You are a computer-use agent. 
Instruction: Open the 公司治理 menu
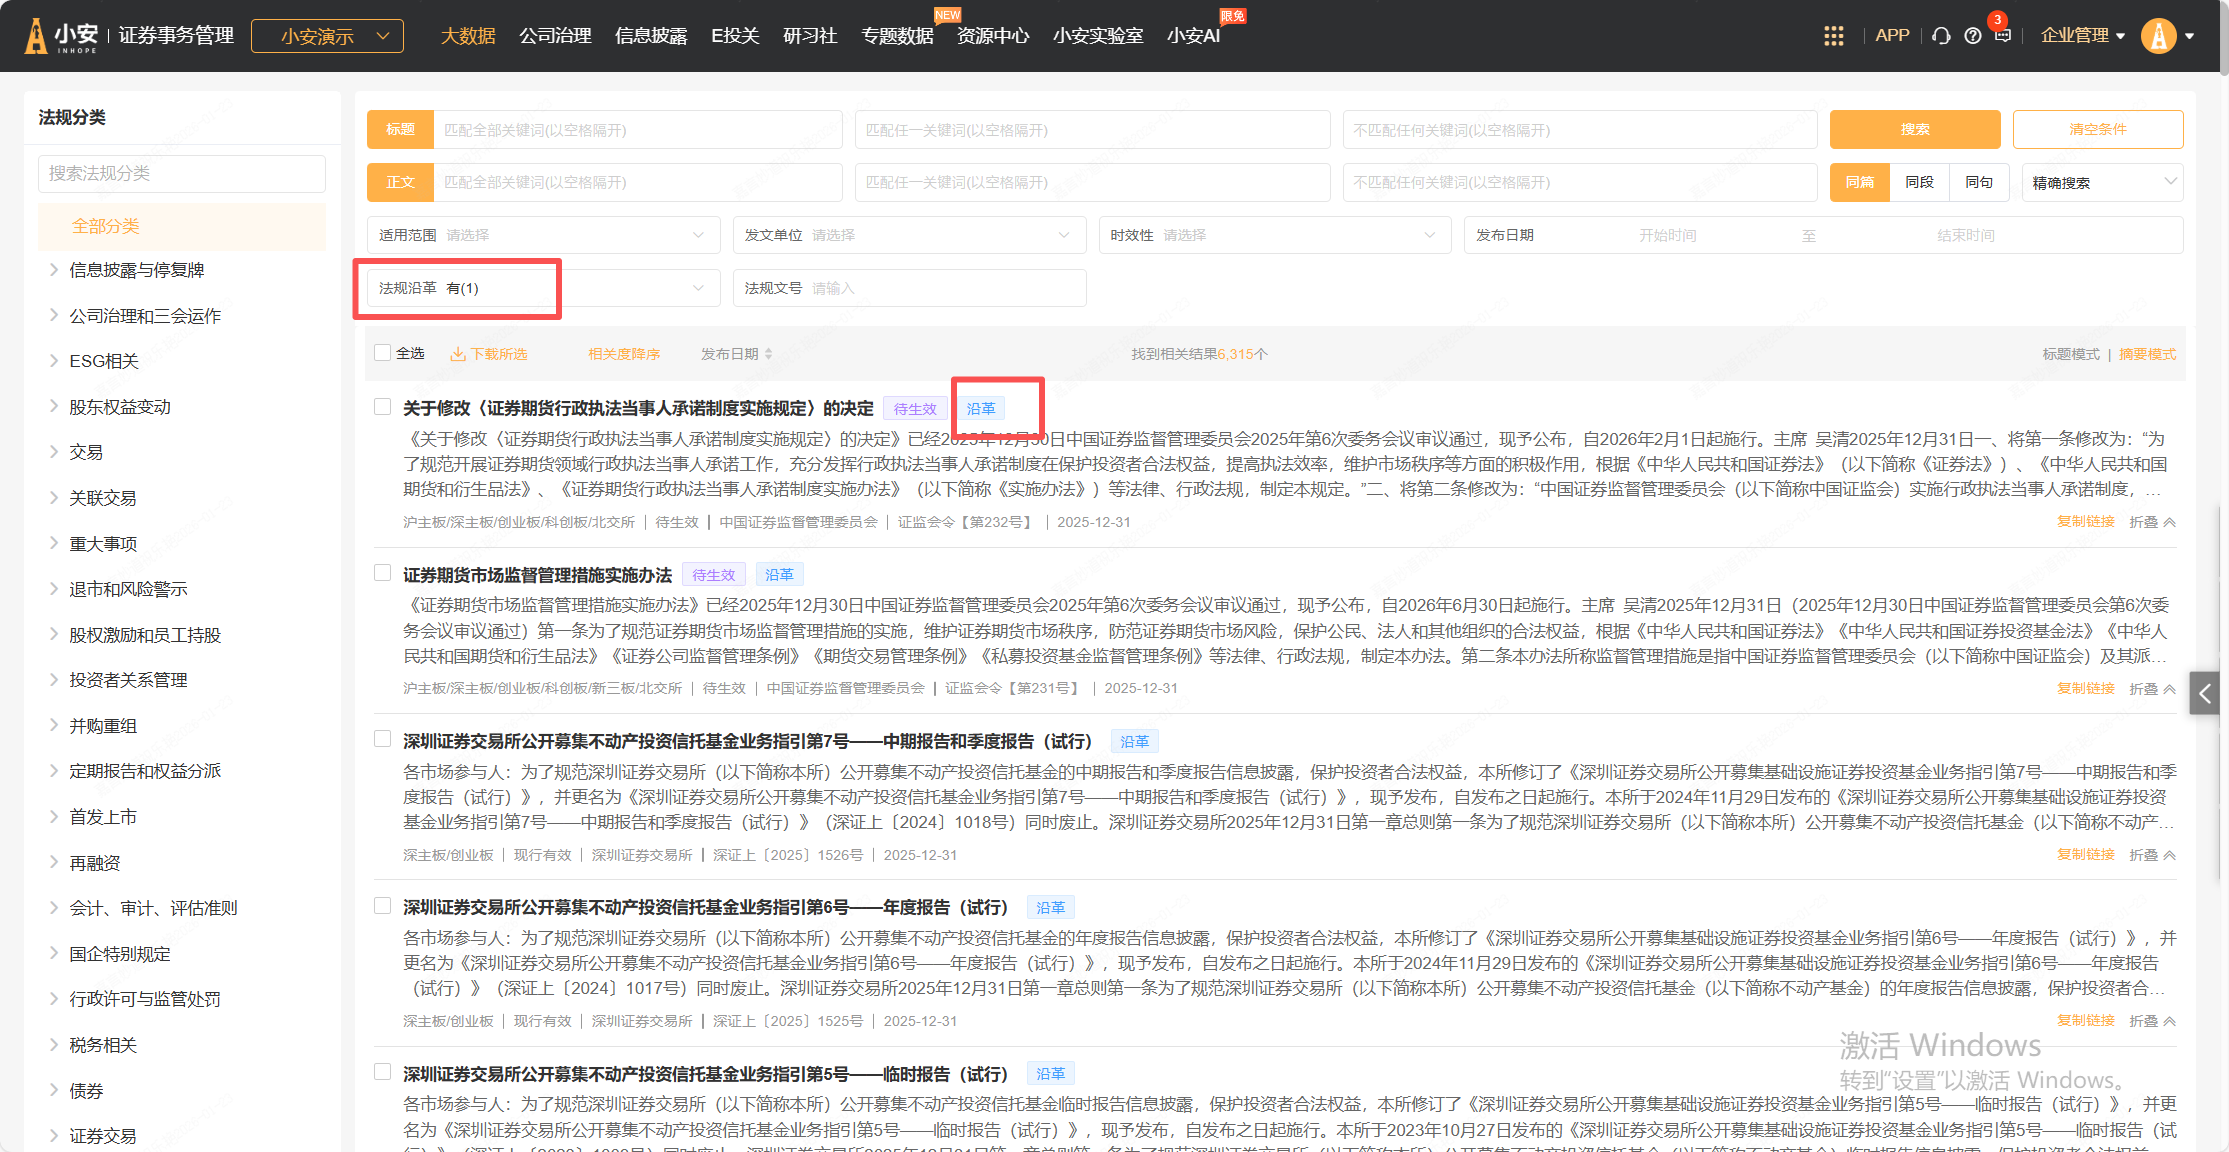tap(555, 36)
